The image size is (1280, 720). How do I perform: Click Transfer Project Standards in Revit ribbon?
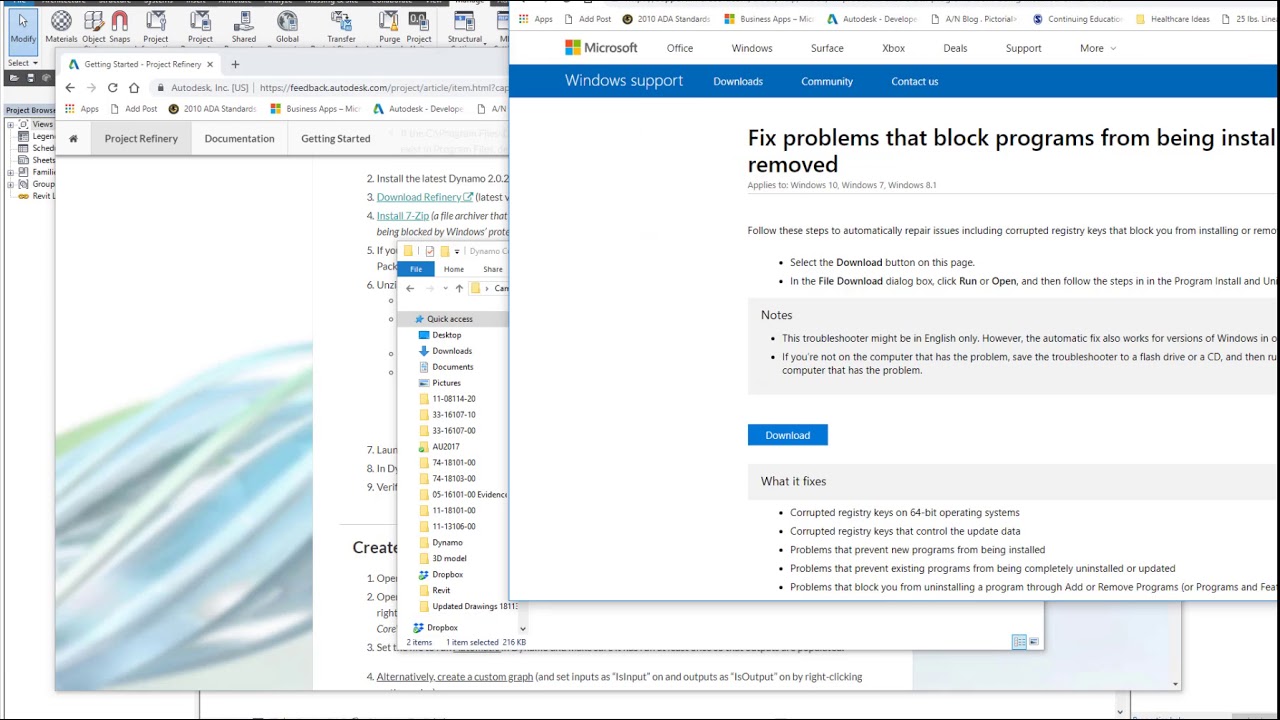(341, 27)
